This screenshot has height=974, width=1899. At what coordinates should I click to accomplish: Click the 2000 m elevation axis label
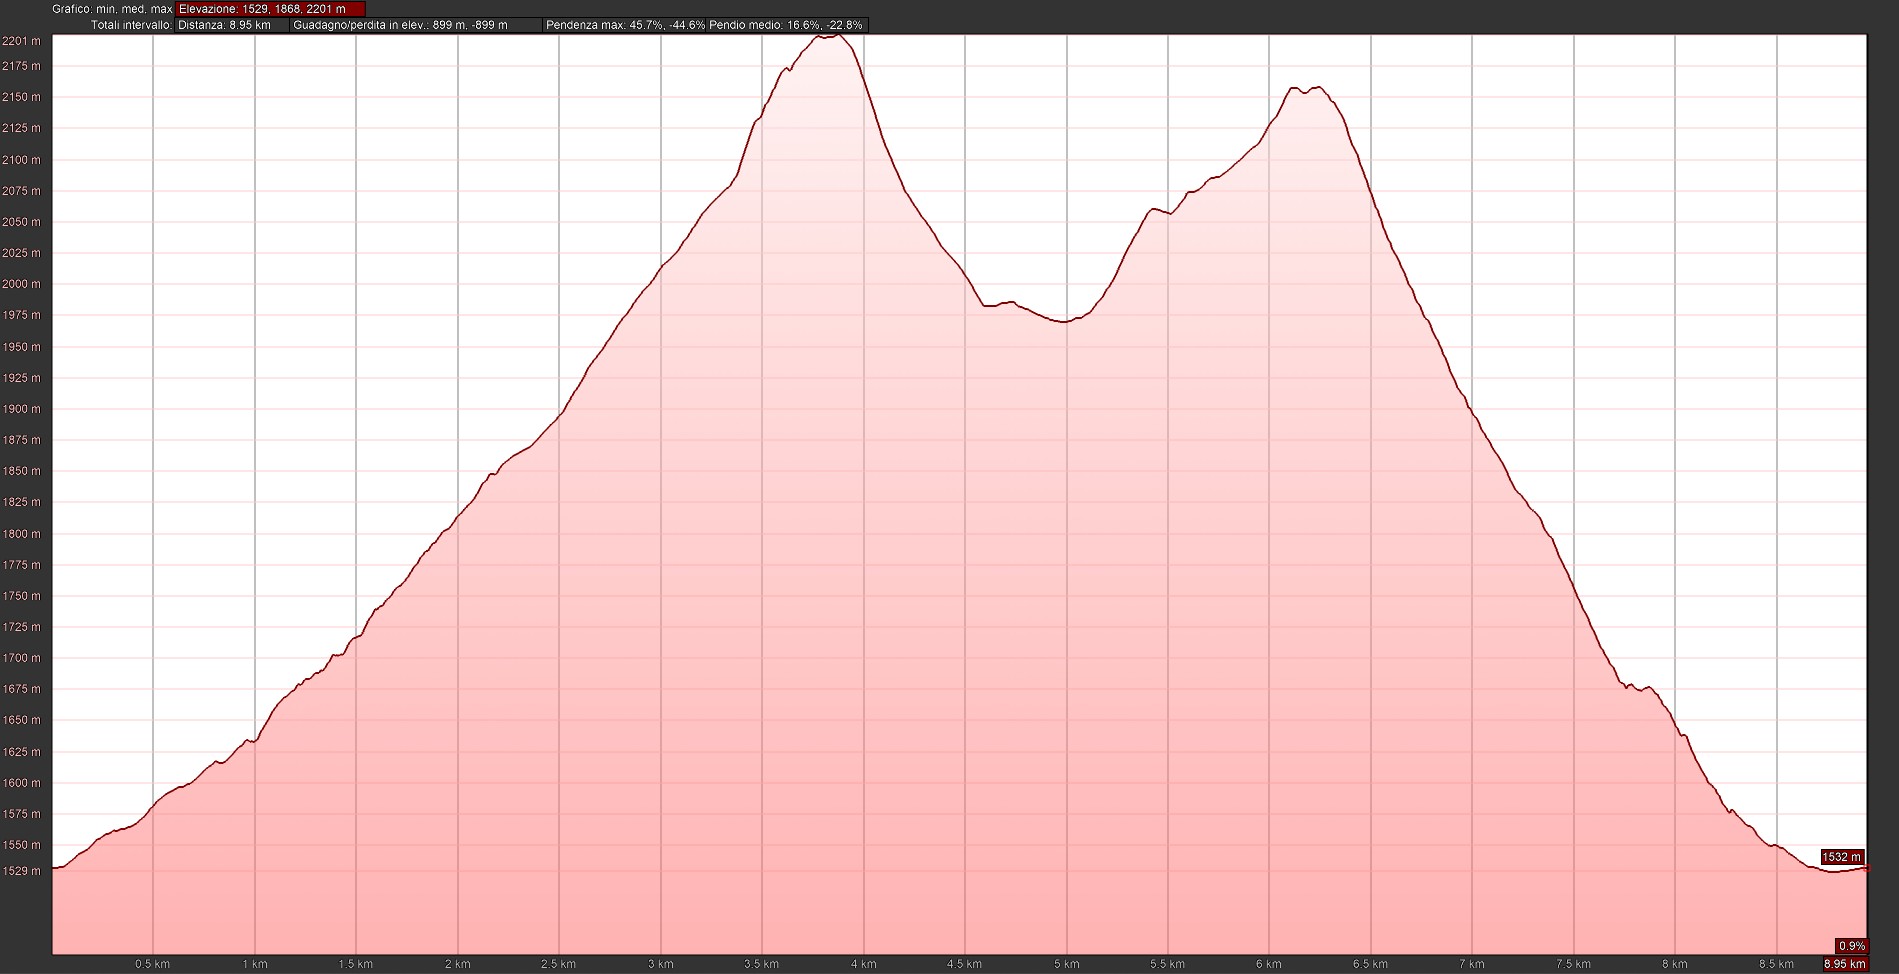point(21,284)
